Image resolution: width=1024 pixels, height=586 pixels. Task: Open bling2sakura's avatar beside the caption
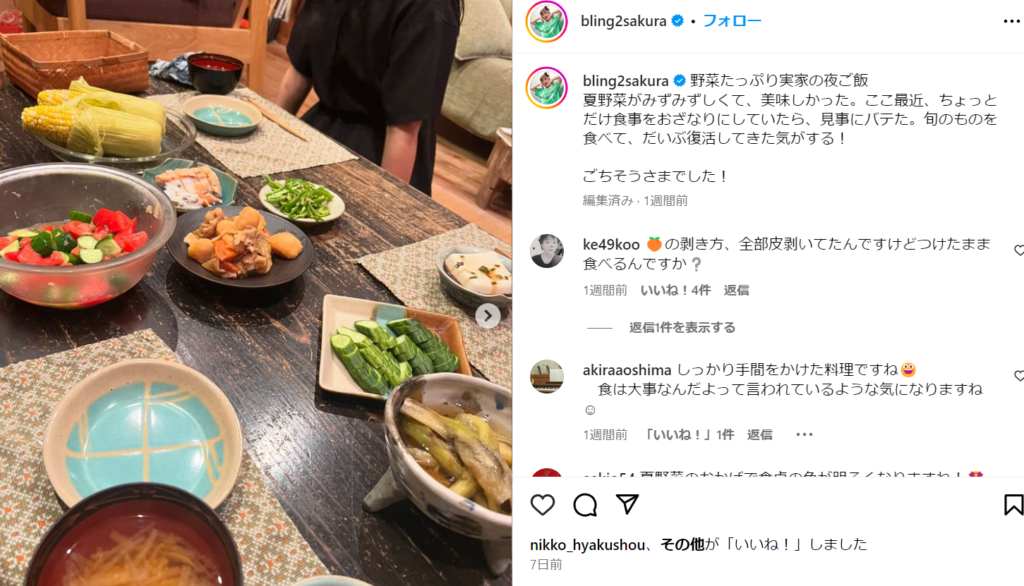[x=547, y=88]
